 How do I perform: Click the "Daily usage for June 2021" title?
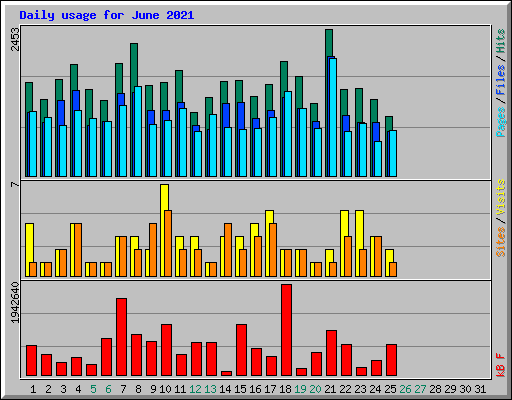tap(107, 15)
